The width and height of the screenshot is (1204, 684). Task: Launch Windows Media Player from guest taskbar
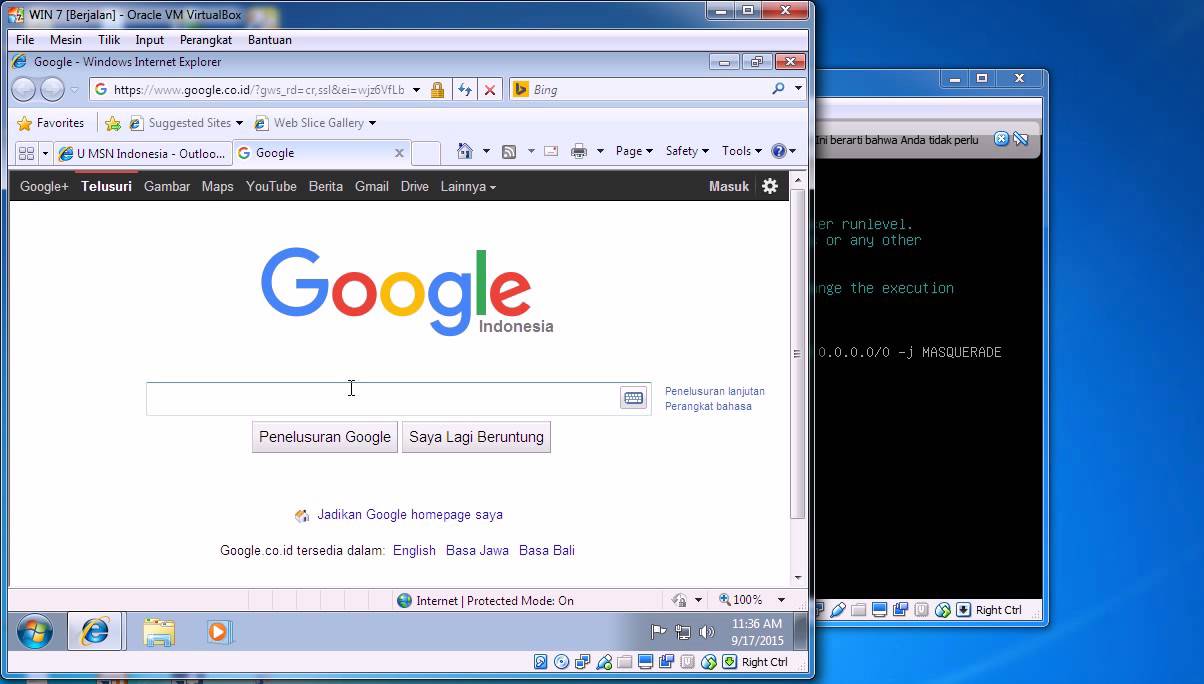(219, 632)
